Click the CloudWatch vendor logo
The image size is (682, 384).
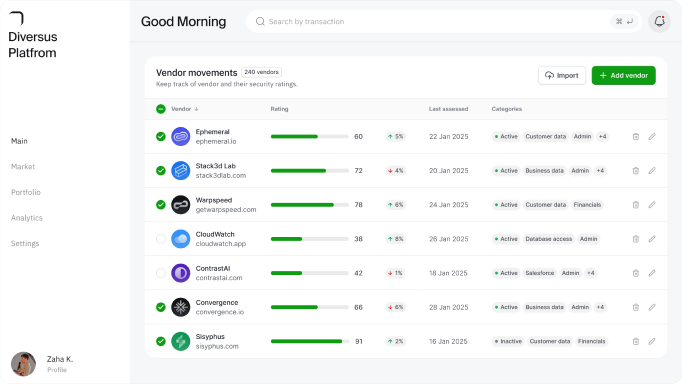[181, 239]
